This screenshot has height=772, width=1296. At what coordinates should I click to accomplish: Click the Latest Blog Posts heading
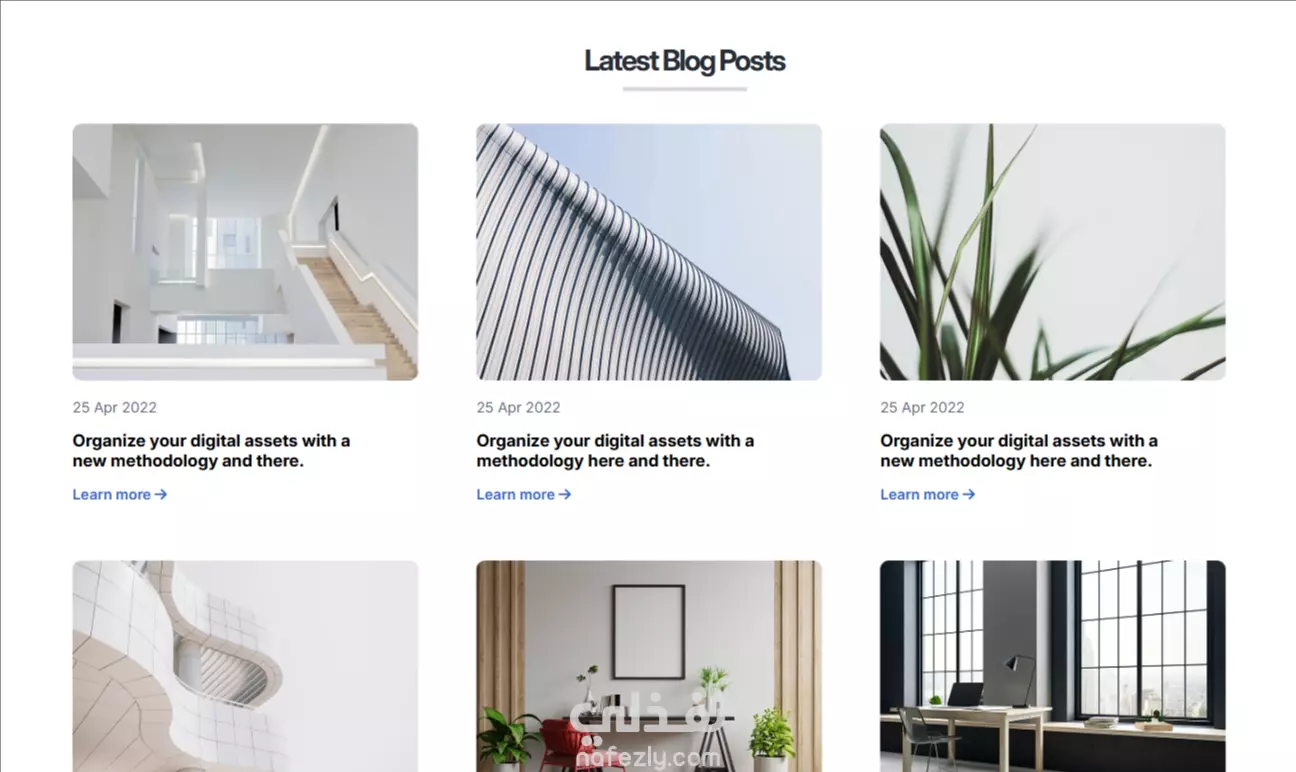pyautogui.click(x=685, y=61)
